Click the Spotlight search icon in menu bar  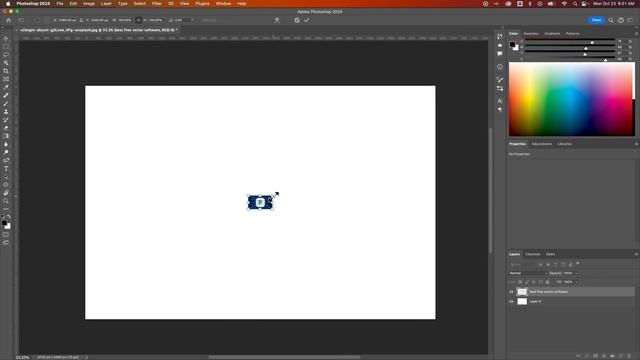click(x=575, y=4)
